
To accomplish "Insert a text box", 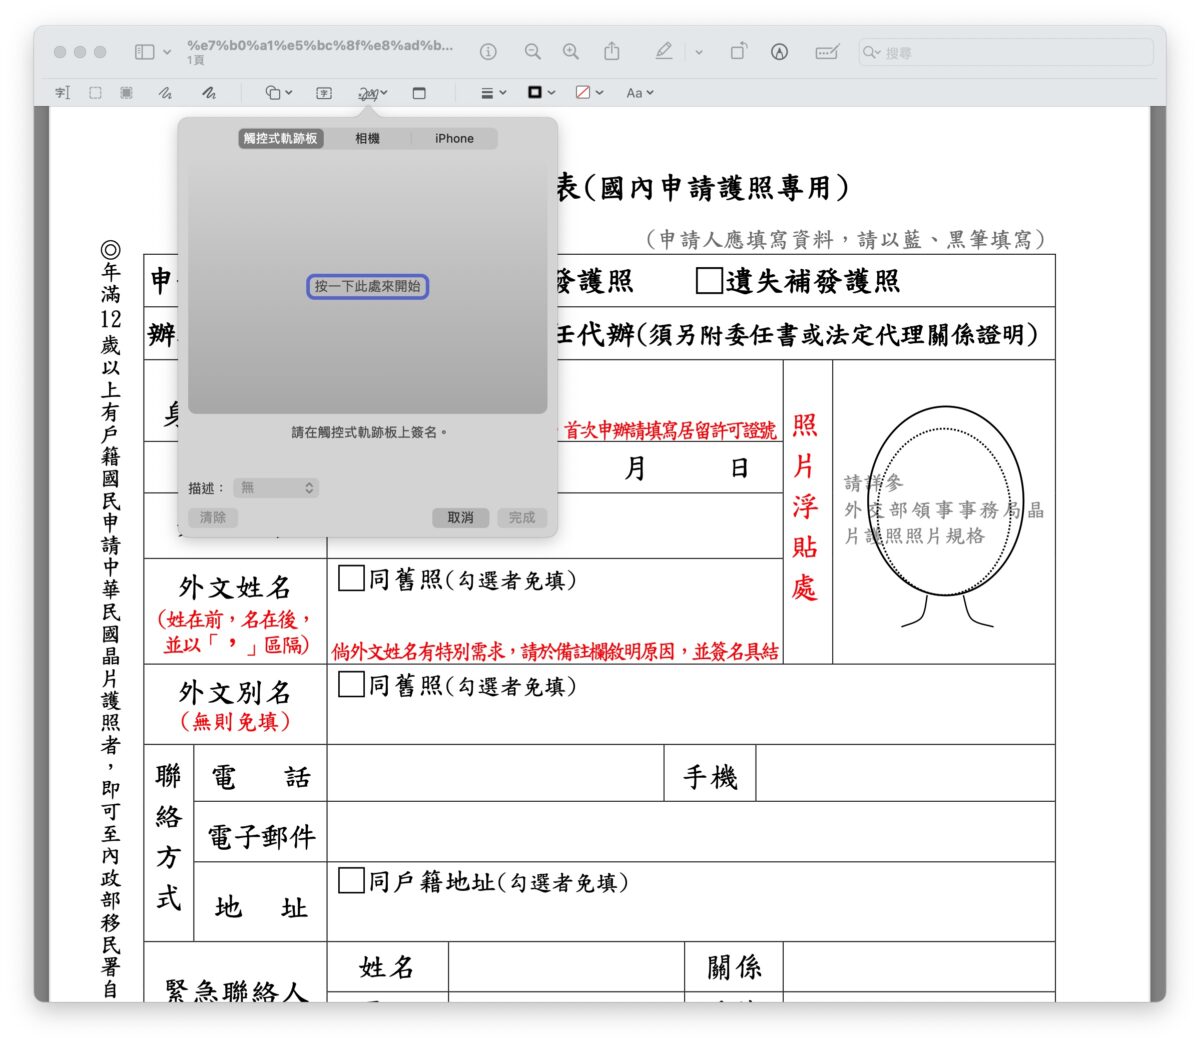I will [324, 93].
